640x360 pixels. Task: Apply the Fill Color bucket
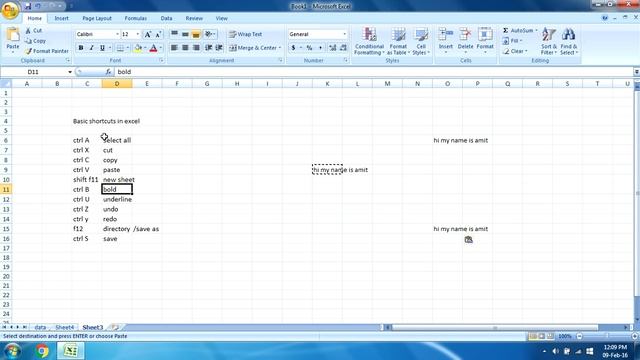[138, 48]
